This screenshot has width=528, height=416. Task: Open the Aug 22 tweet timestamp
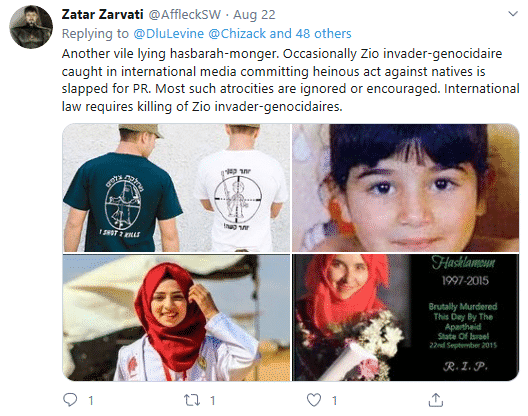click(254, 15)
